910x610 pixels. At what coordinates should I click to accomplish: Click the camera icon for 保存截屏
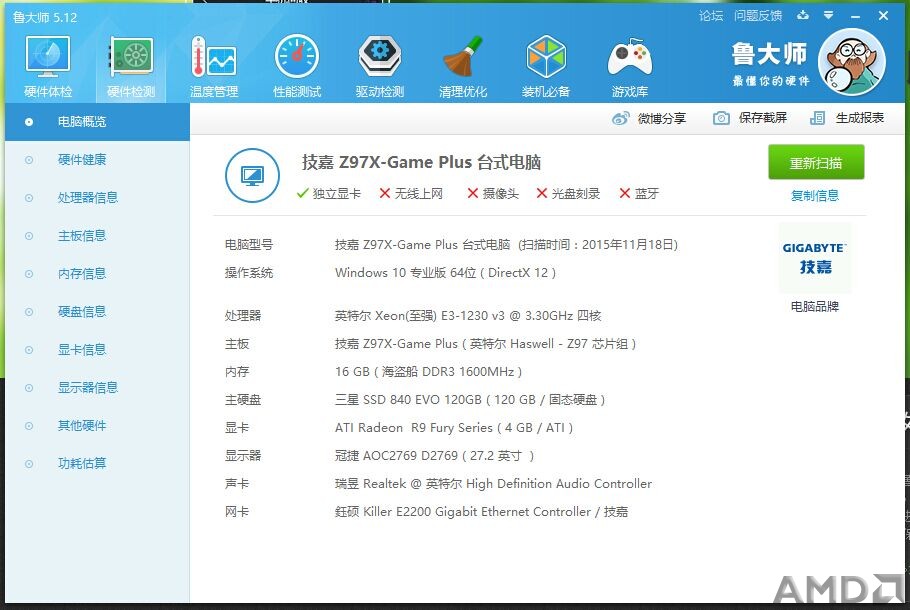point(721,118)
